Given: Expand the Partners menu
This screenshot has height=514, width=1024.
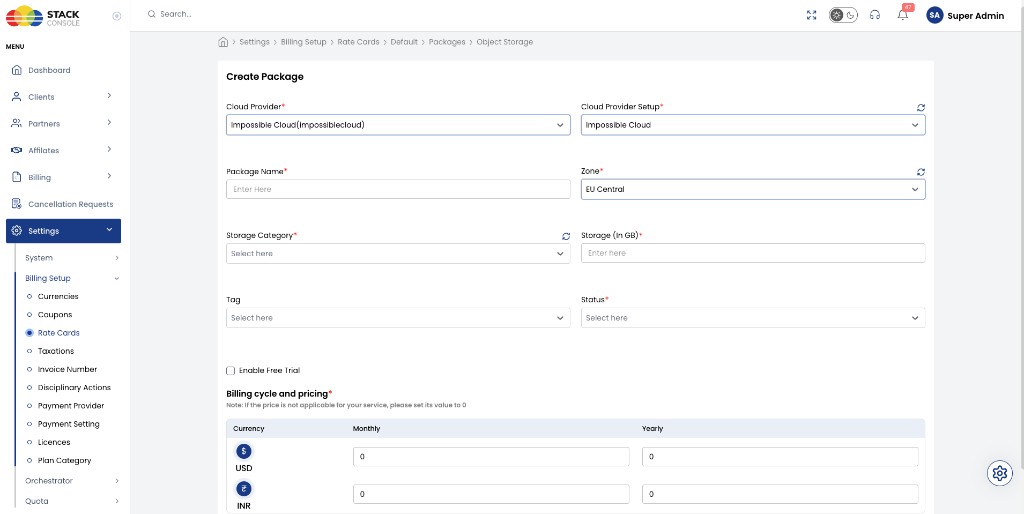Looking at the screenshot, I should pyautogui.click(x=63, y=123).
